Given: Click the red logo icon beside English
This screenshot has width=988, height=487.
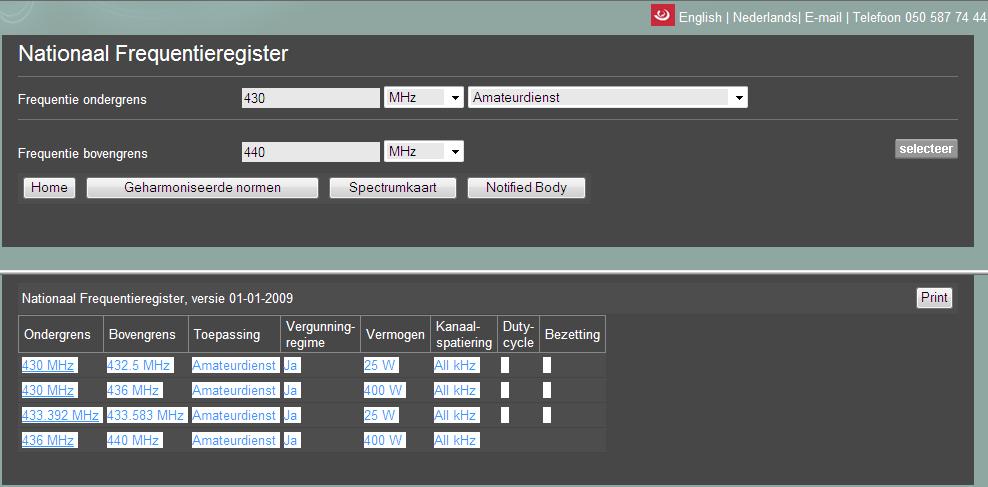Looking at the screenshot, I should [662, 16].
